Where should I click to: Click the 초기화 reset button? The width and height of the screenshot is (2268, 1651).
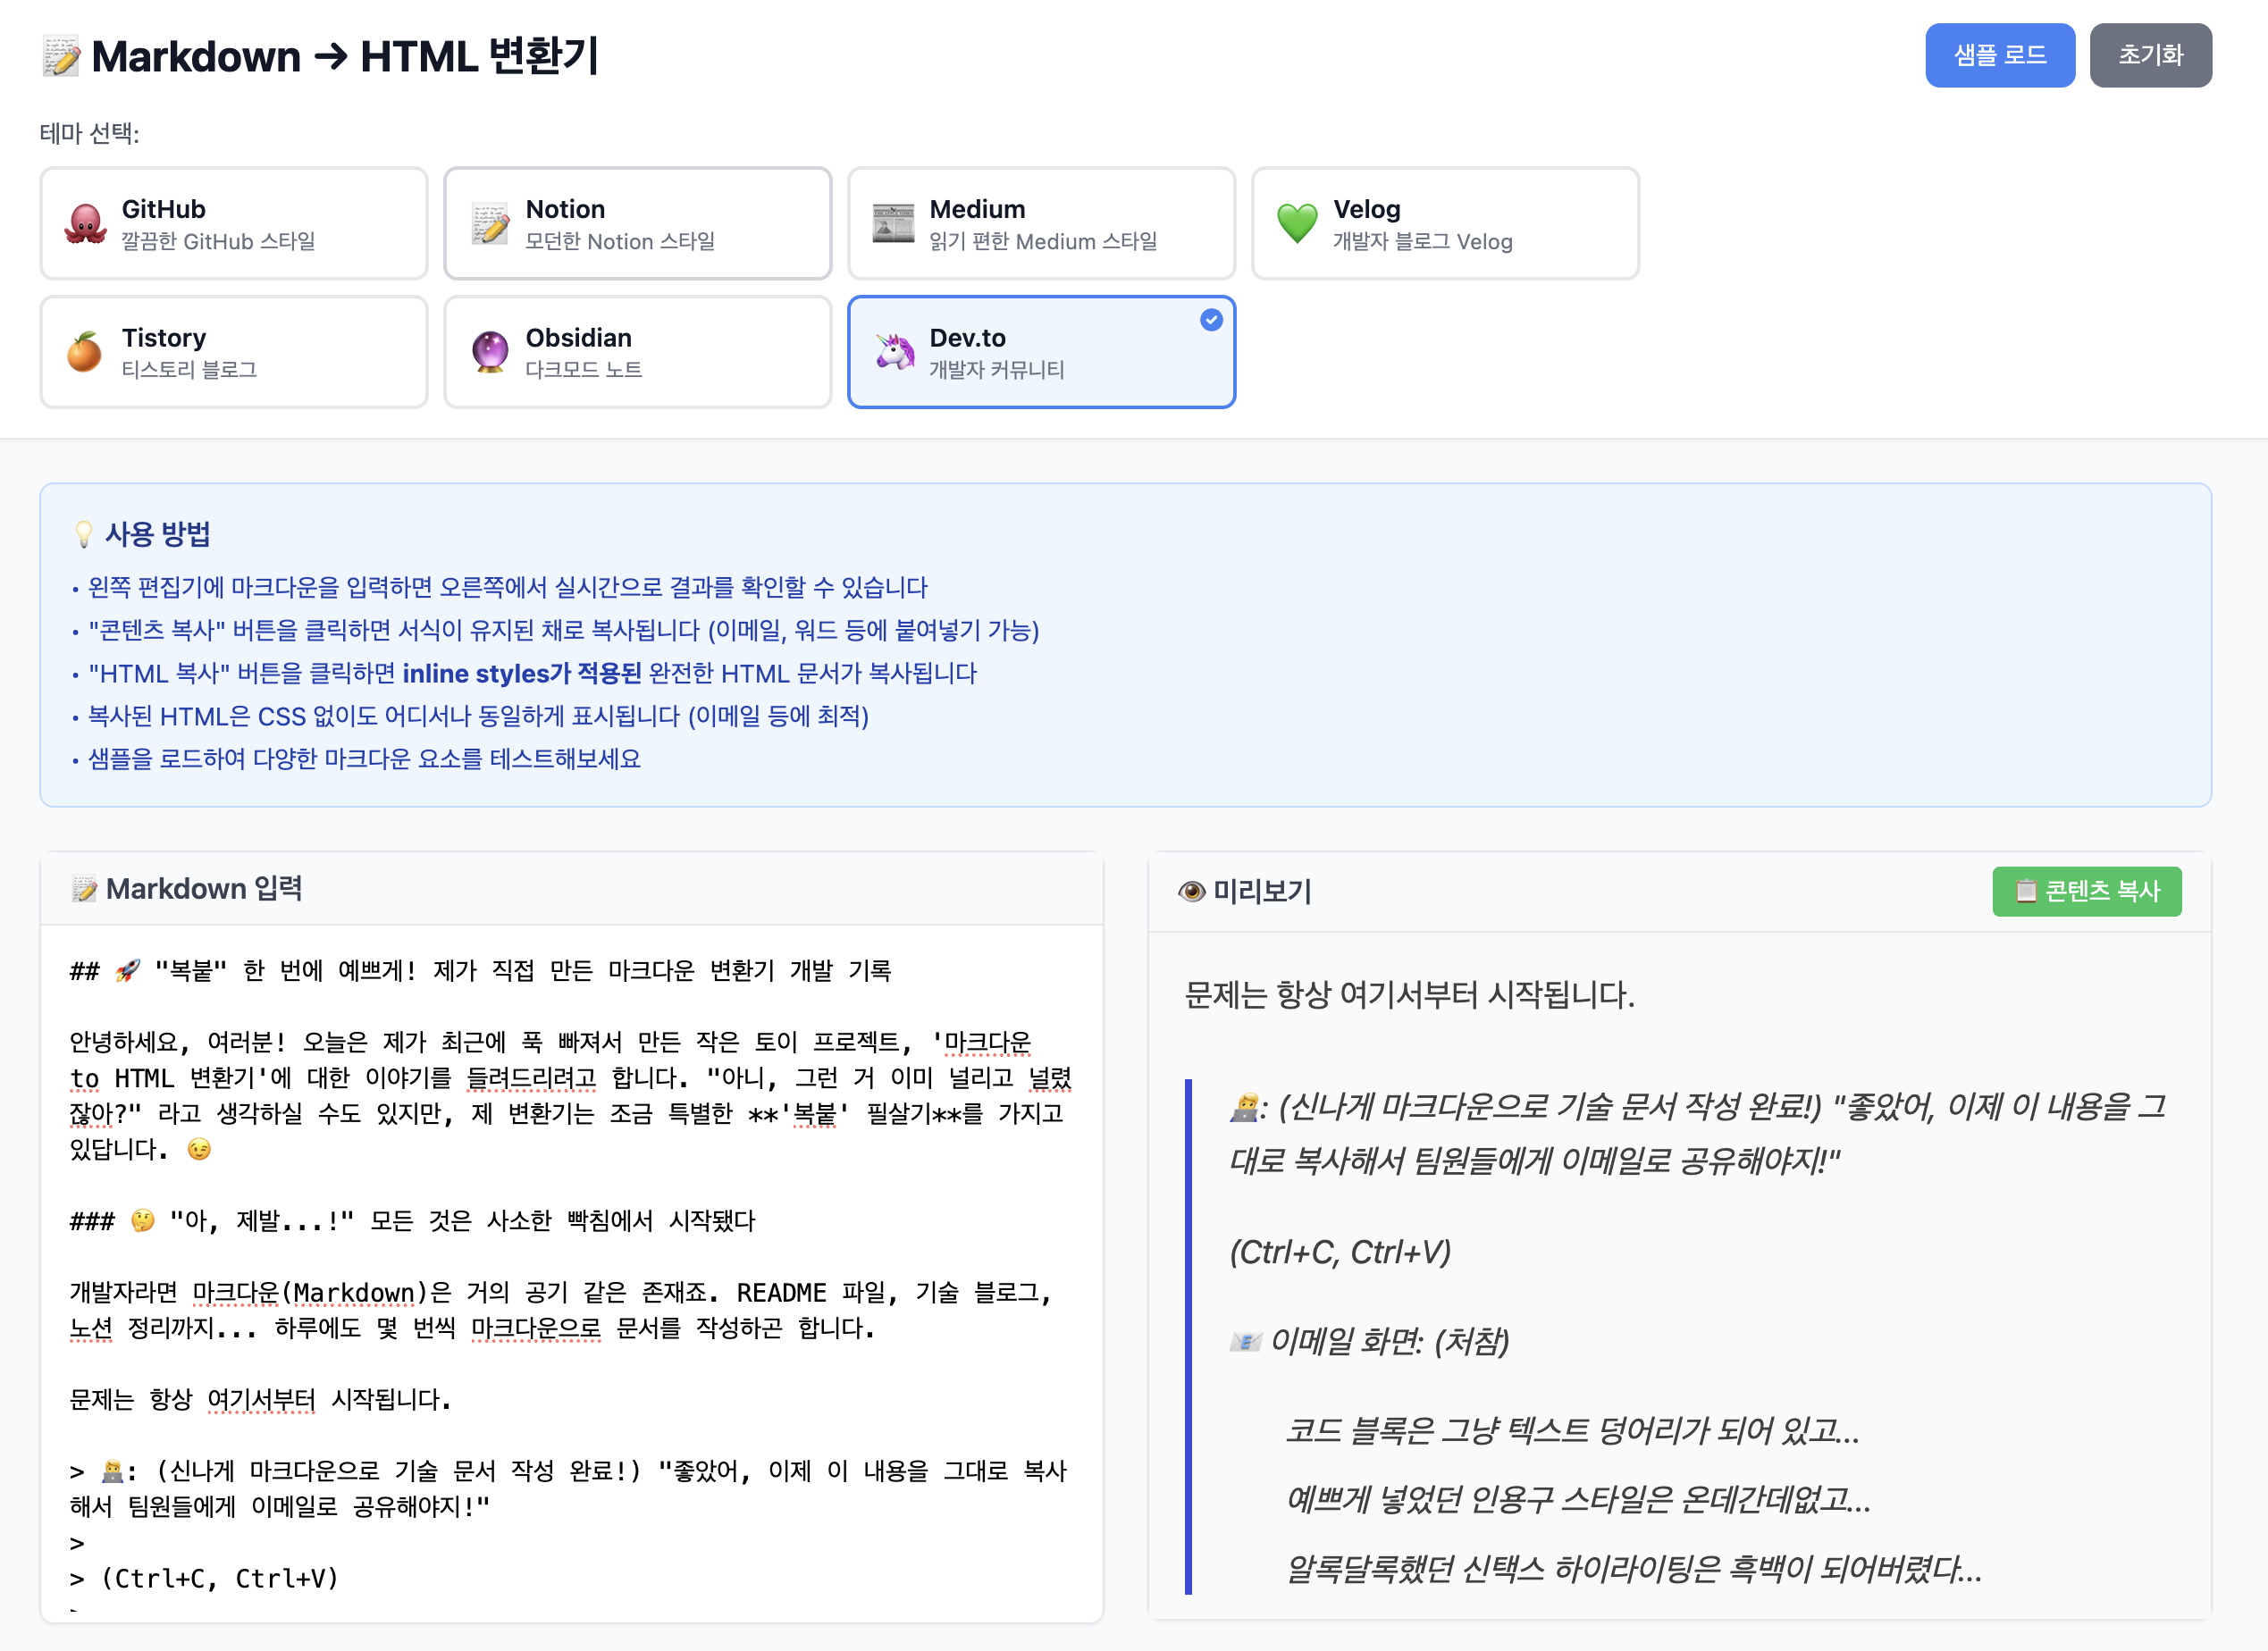point(2150,55)
